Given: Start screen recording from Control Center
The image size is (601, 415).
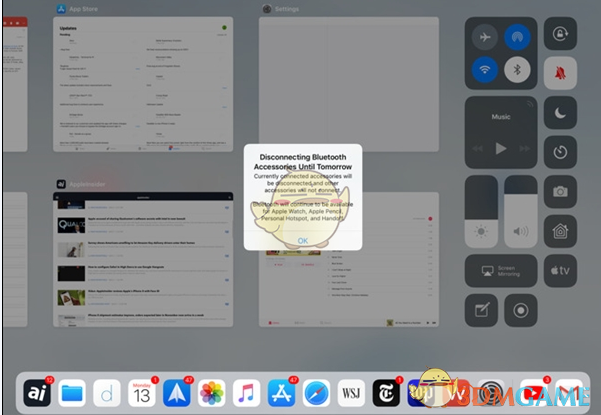Looking at the screenshot, I should (521, 310).
